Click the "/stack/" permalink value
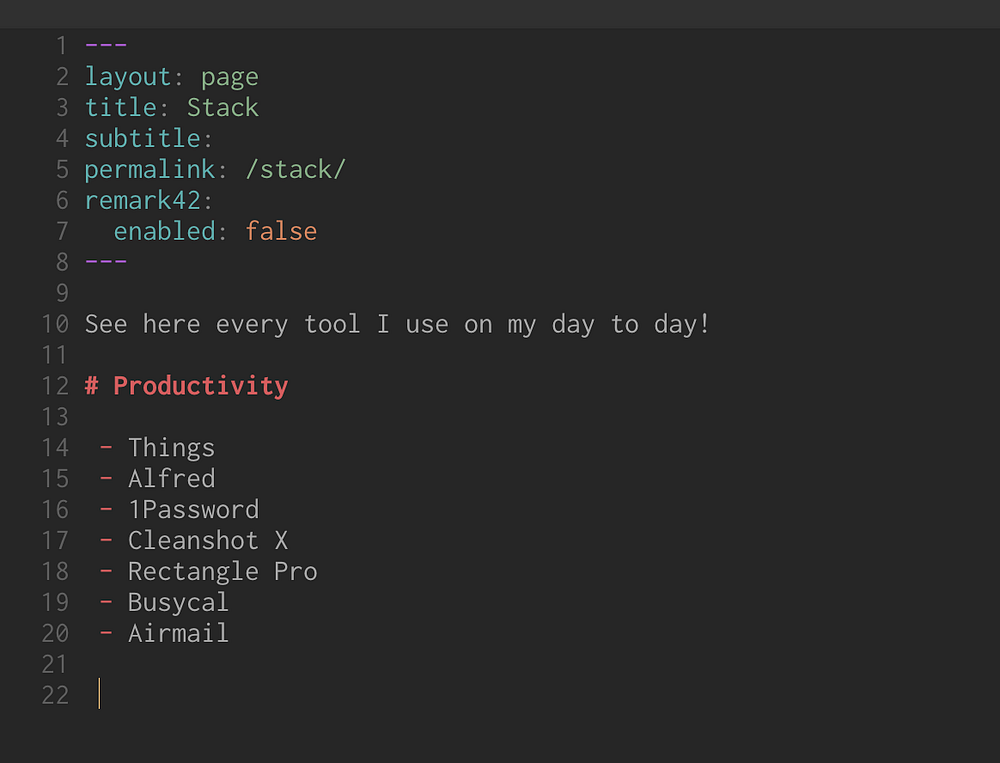This screenshot has width=1000, height=763. pyautogui.click(x=295, y=169)
